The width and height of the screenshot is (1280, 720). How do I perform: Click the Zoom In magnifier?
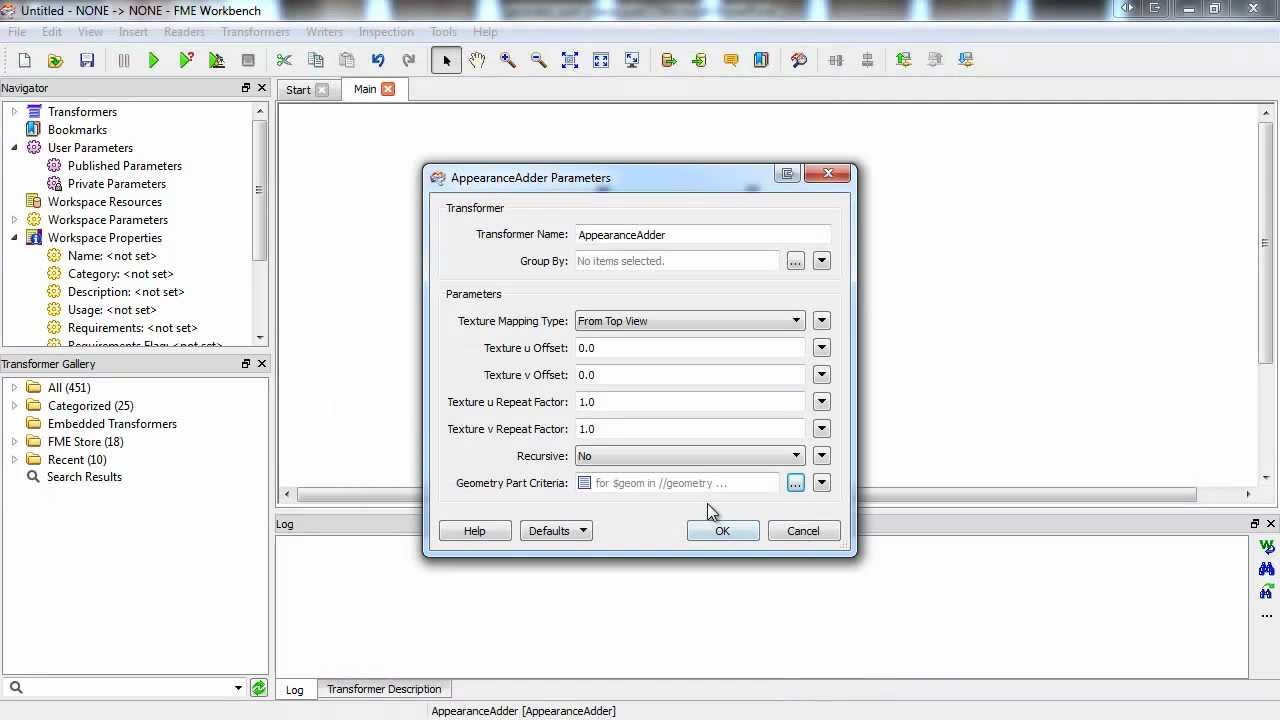click(508, 60)
